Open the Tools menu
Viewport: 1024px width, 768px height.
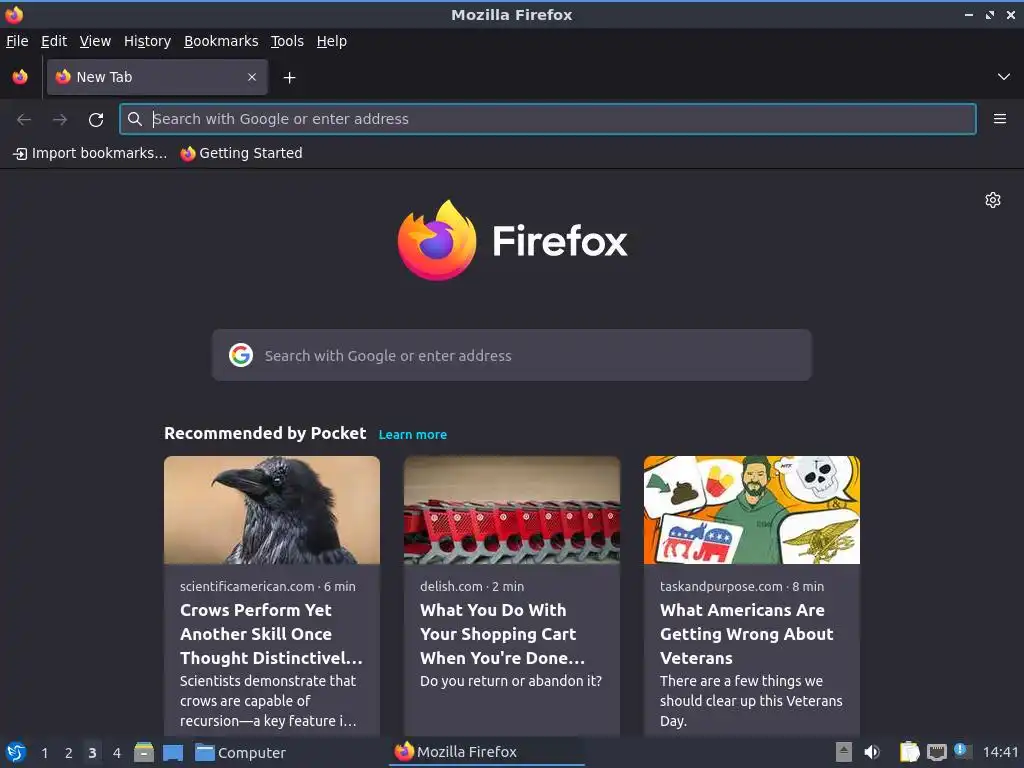(287, 41)
